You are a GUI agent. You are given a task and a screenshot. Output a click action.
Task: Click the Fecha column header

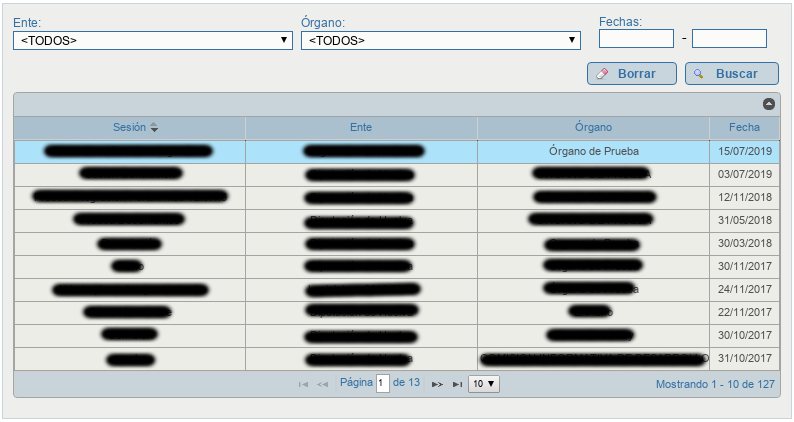[x=744, y=128]
